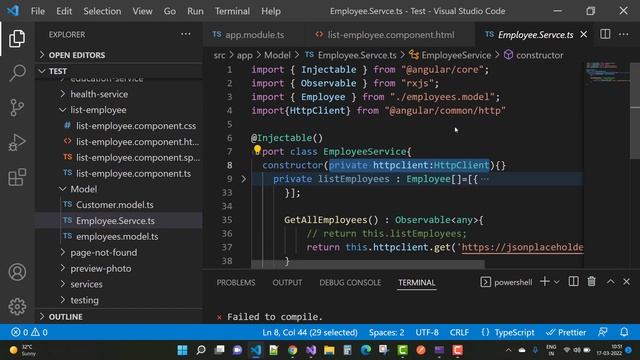Open editor more actions ellipsis

click(x=624, y=34)
